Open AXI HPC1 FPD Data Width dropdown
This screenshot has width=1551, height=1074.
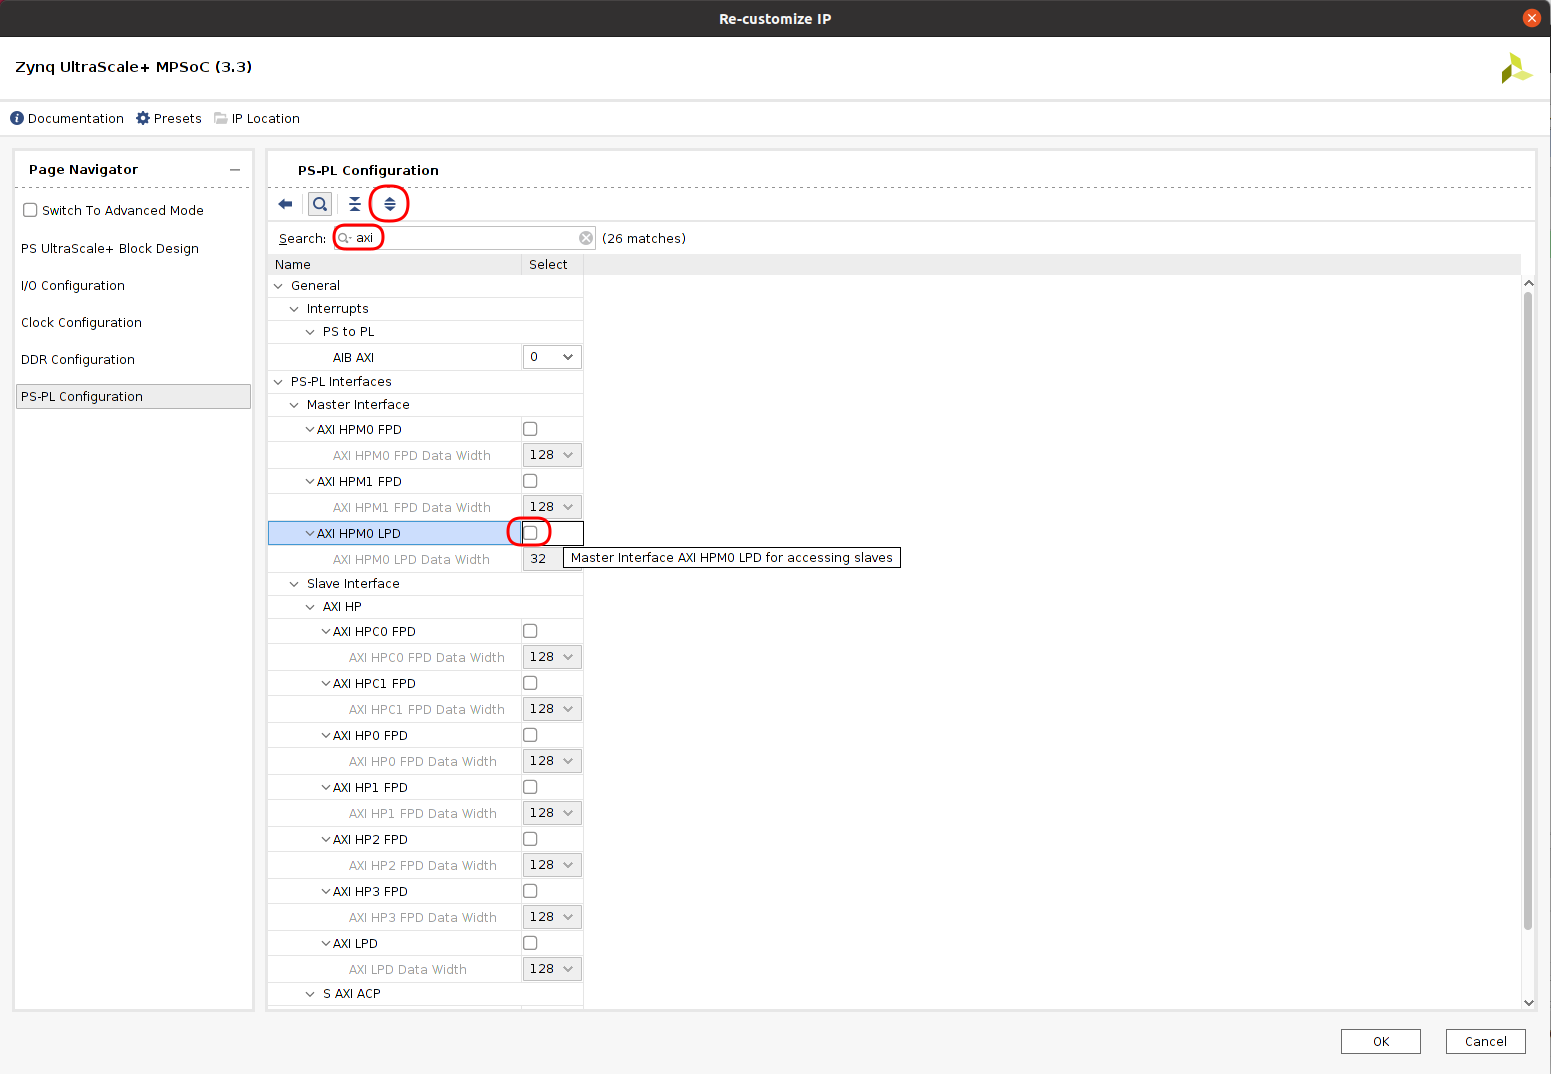pos(552,709)
